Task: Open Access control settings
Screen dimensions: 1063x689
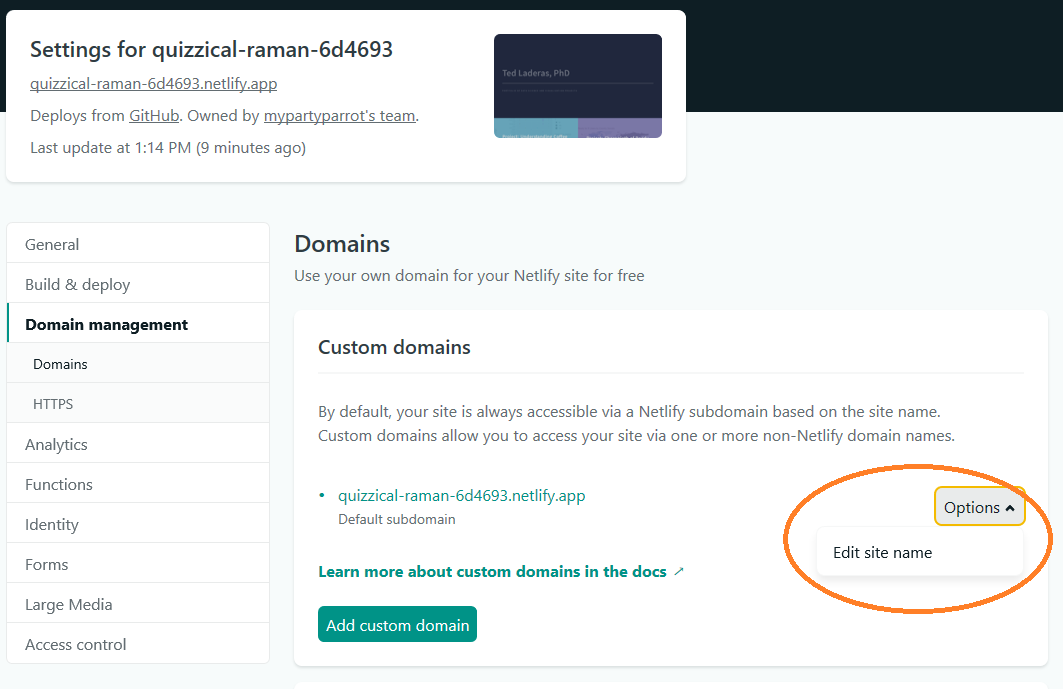Action: [x=138, y=644]
